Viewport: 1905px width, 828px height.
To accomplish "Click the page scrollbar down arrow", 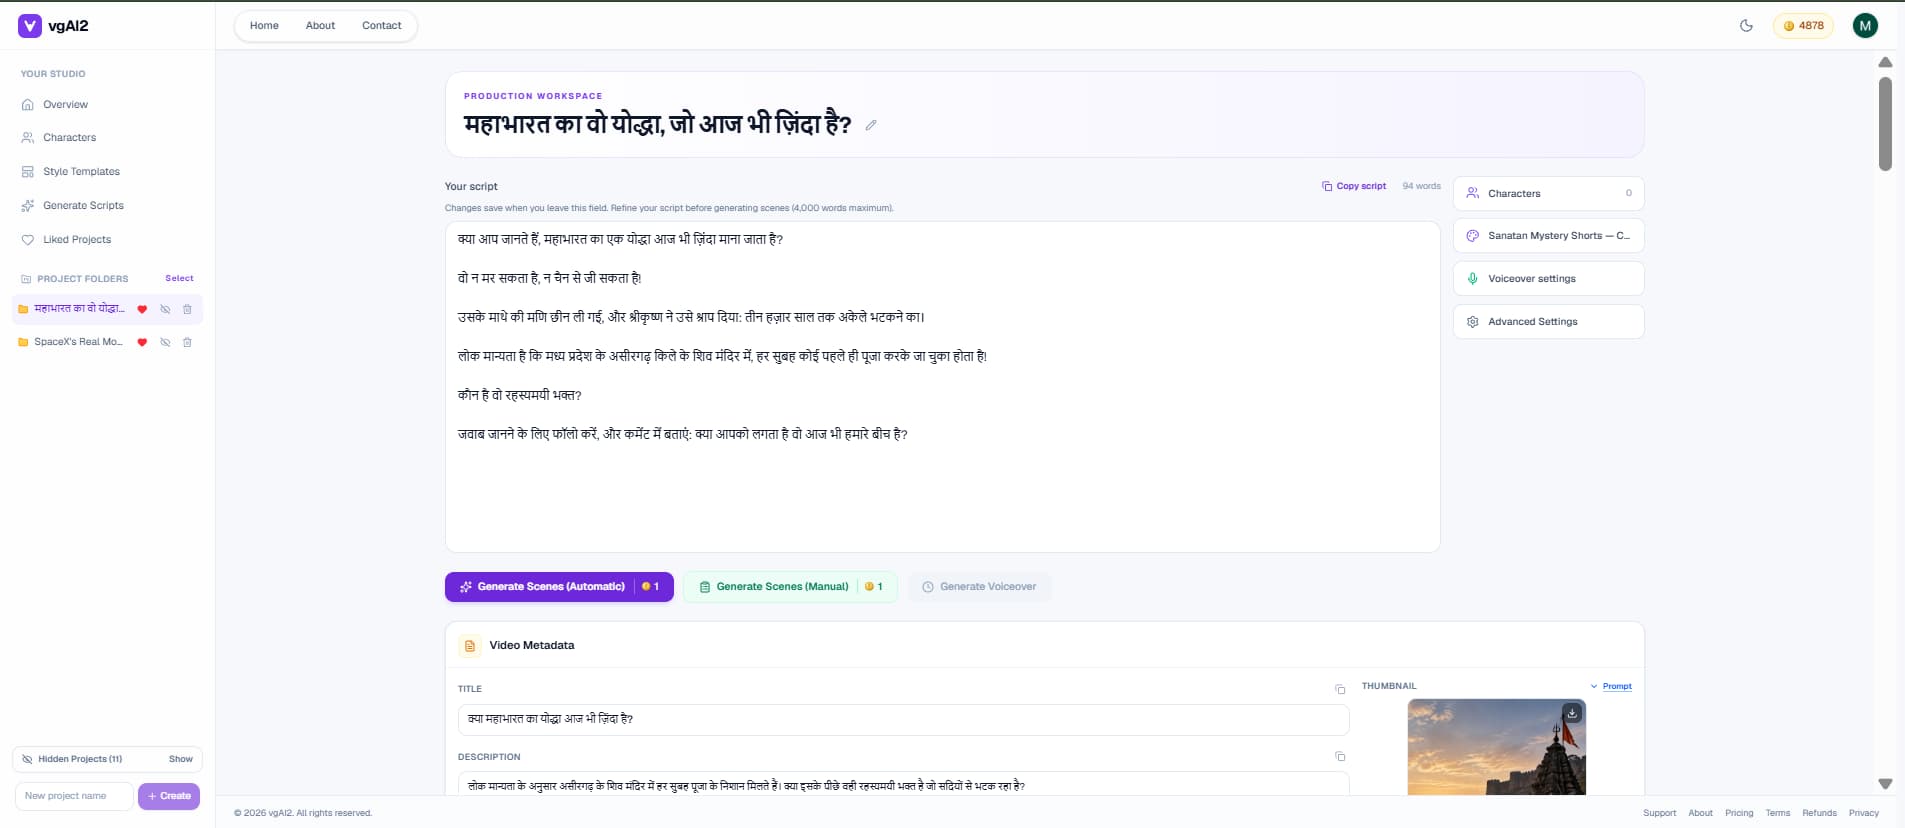I will tap(1885, 784).
